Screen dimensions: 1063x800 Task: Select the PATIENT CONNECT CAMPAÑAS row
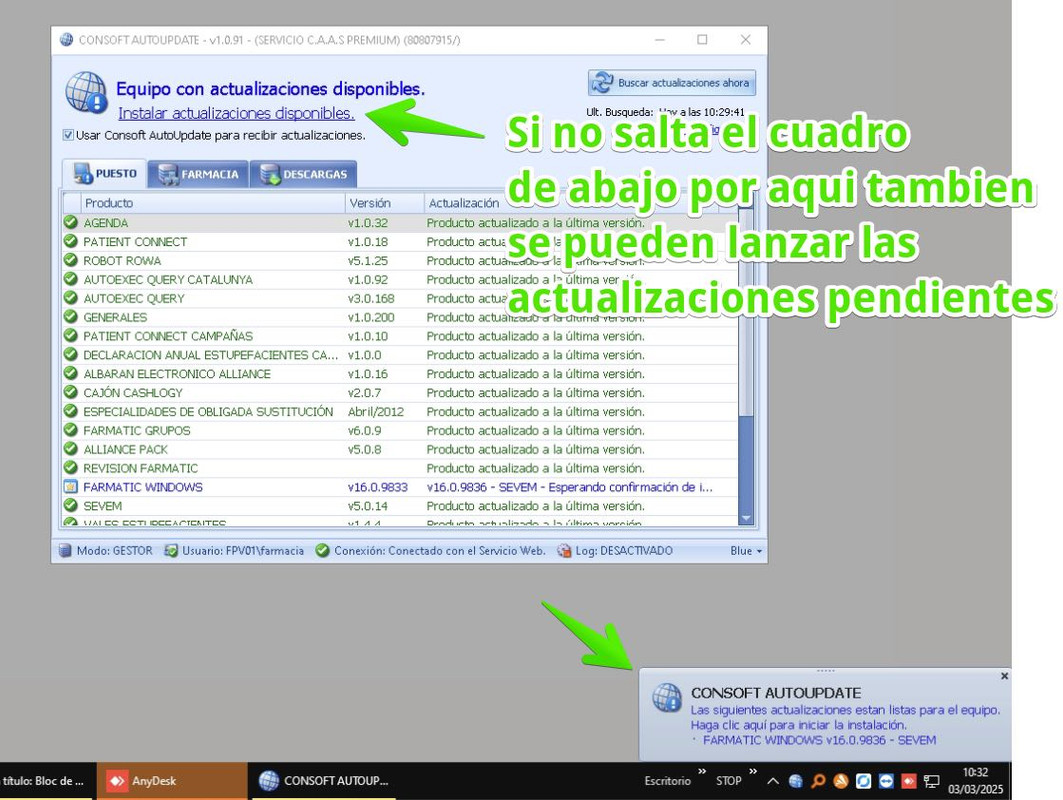(400, 336)
